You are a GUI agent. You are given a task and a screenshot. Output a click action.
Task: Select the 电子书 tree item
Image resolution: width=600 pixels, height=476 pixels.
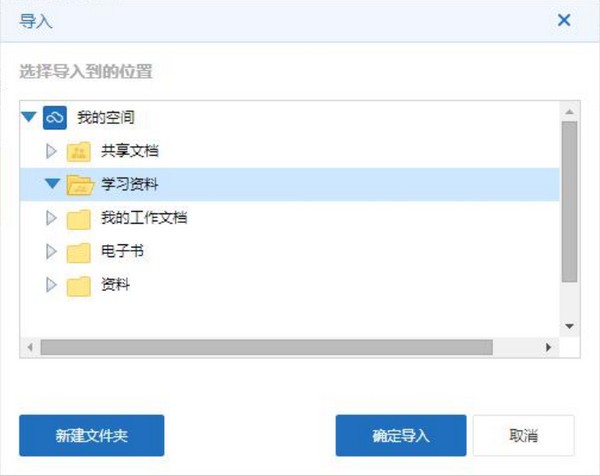123,252
